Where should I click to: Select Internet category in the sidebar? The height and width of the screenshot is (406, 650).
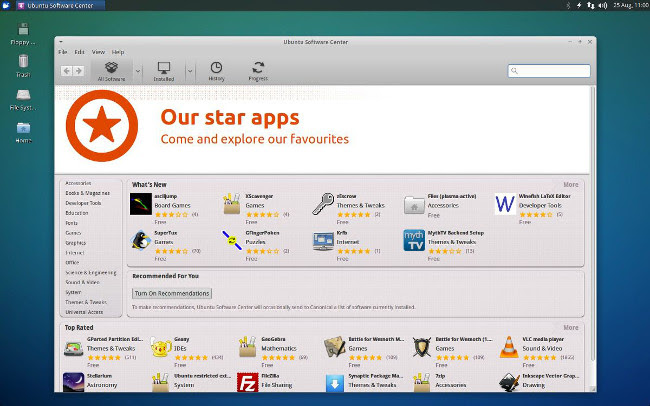coord(75,253)
